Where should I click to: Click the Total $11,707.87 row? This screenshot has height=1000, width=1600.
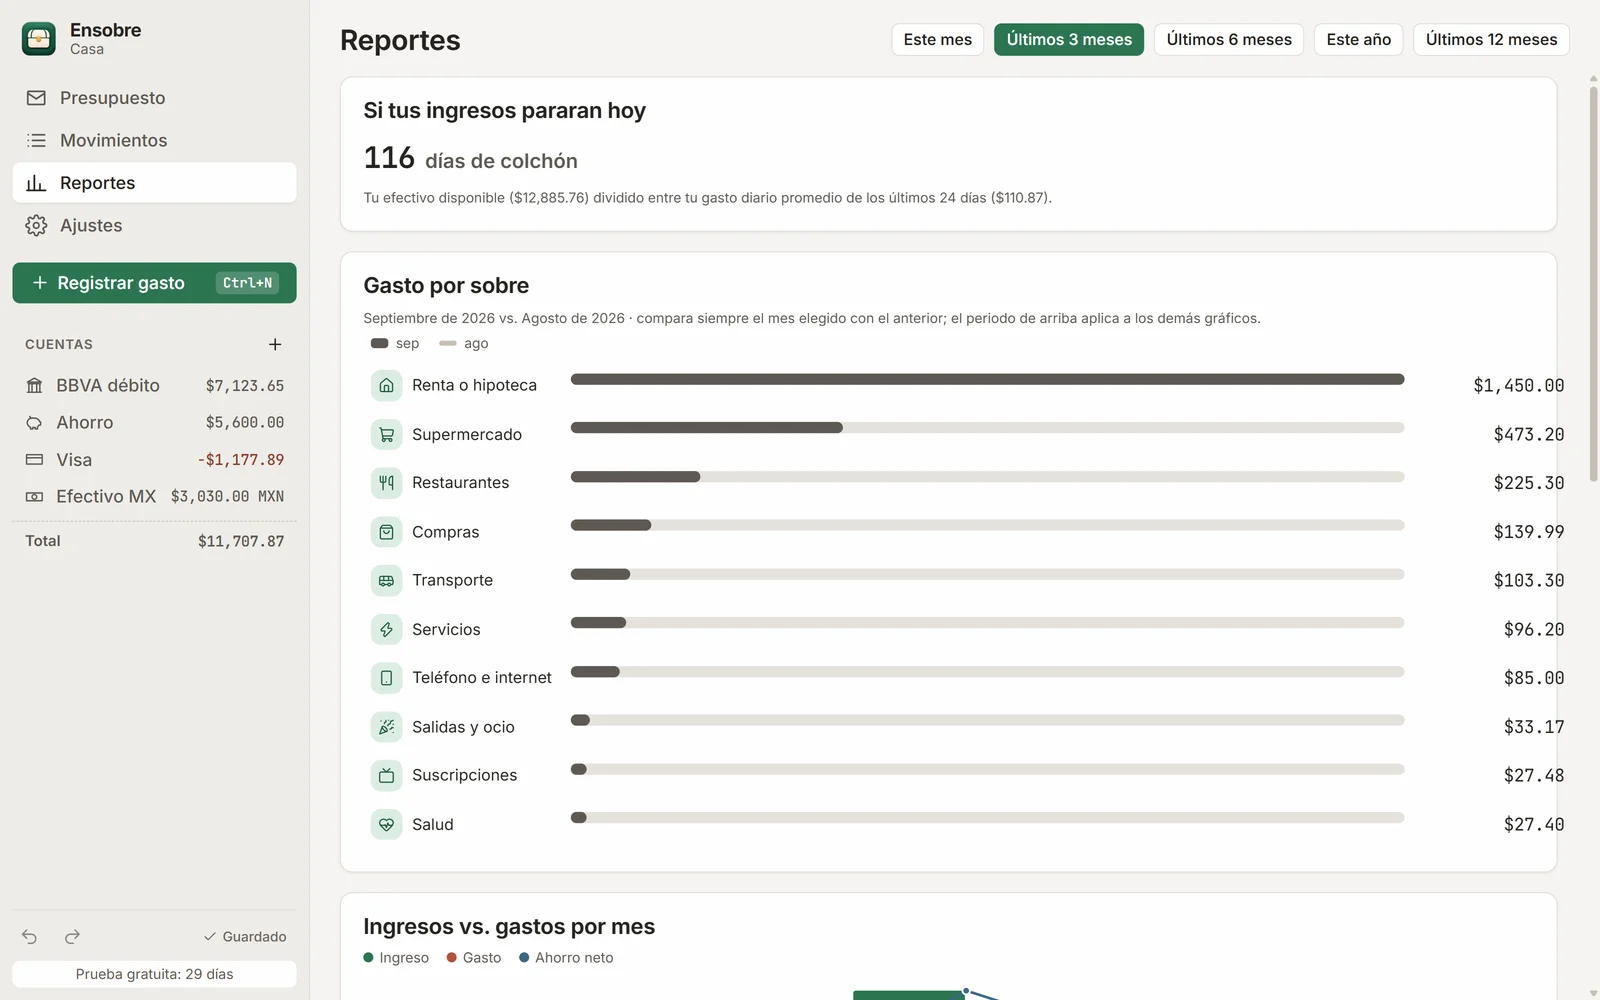pos(154,541)
